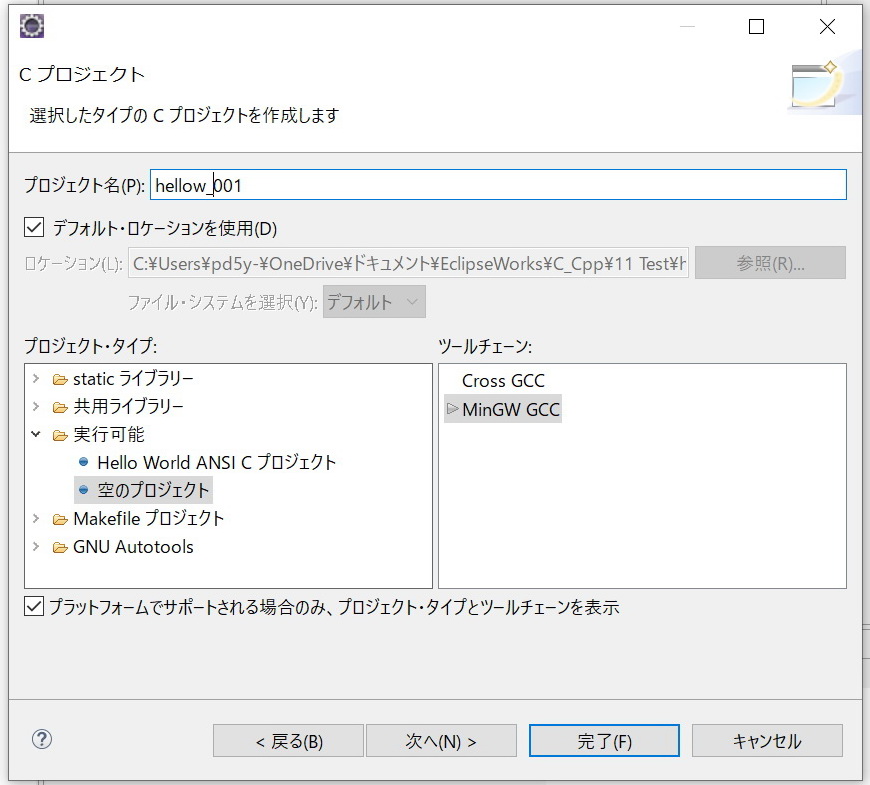Toggle the platform-supported project types checkbox
The height and width of the screenshot is (785, 870).
[x=35, y=606]
